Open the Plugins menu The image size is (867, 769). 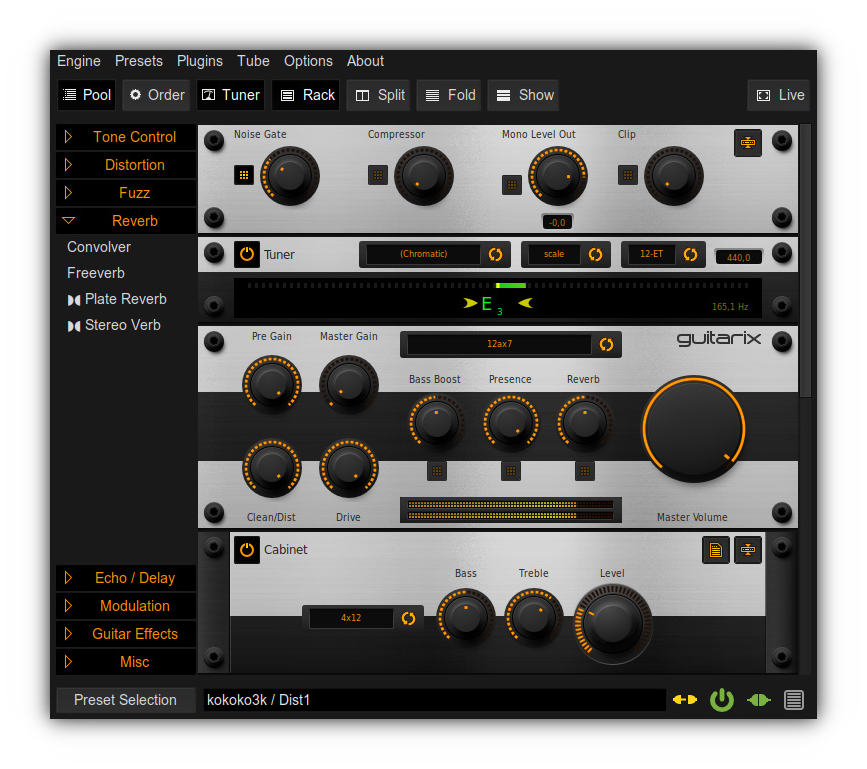[200, 61]
